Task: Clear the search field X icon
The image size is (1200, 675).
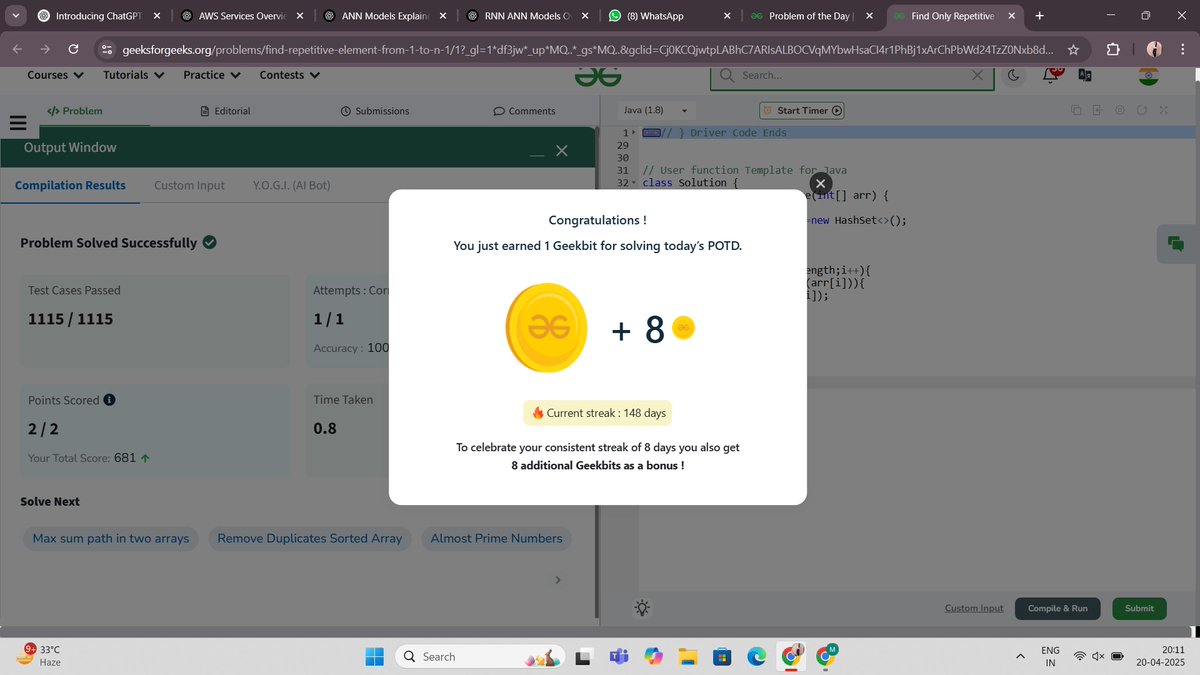Action: [977, 75]
